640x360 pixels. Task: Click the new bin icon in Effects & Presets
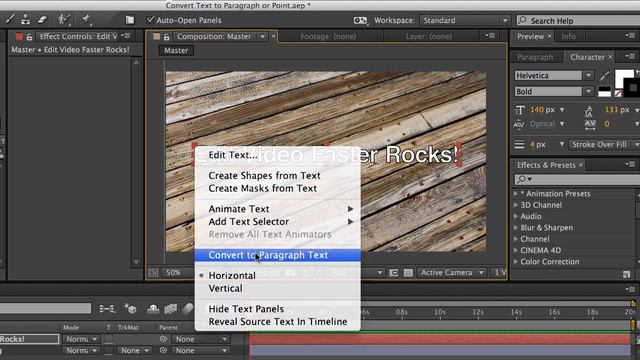coord(627,274)
